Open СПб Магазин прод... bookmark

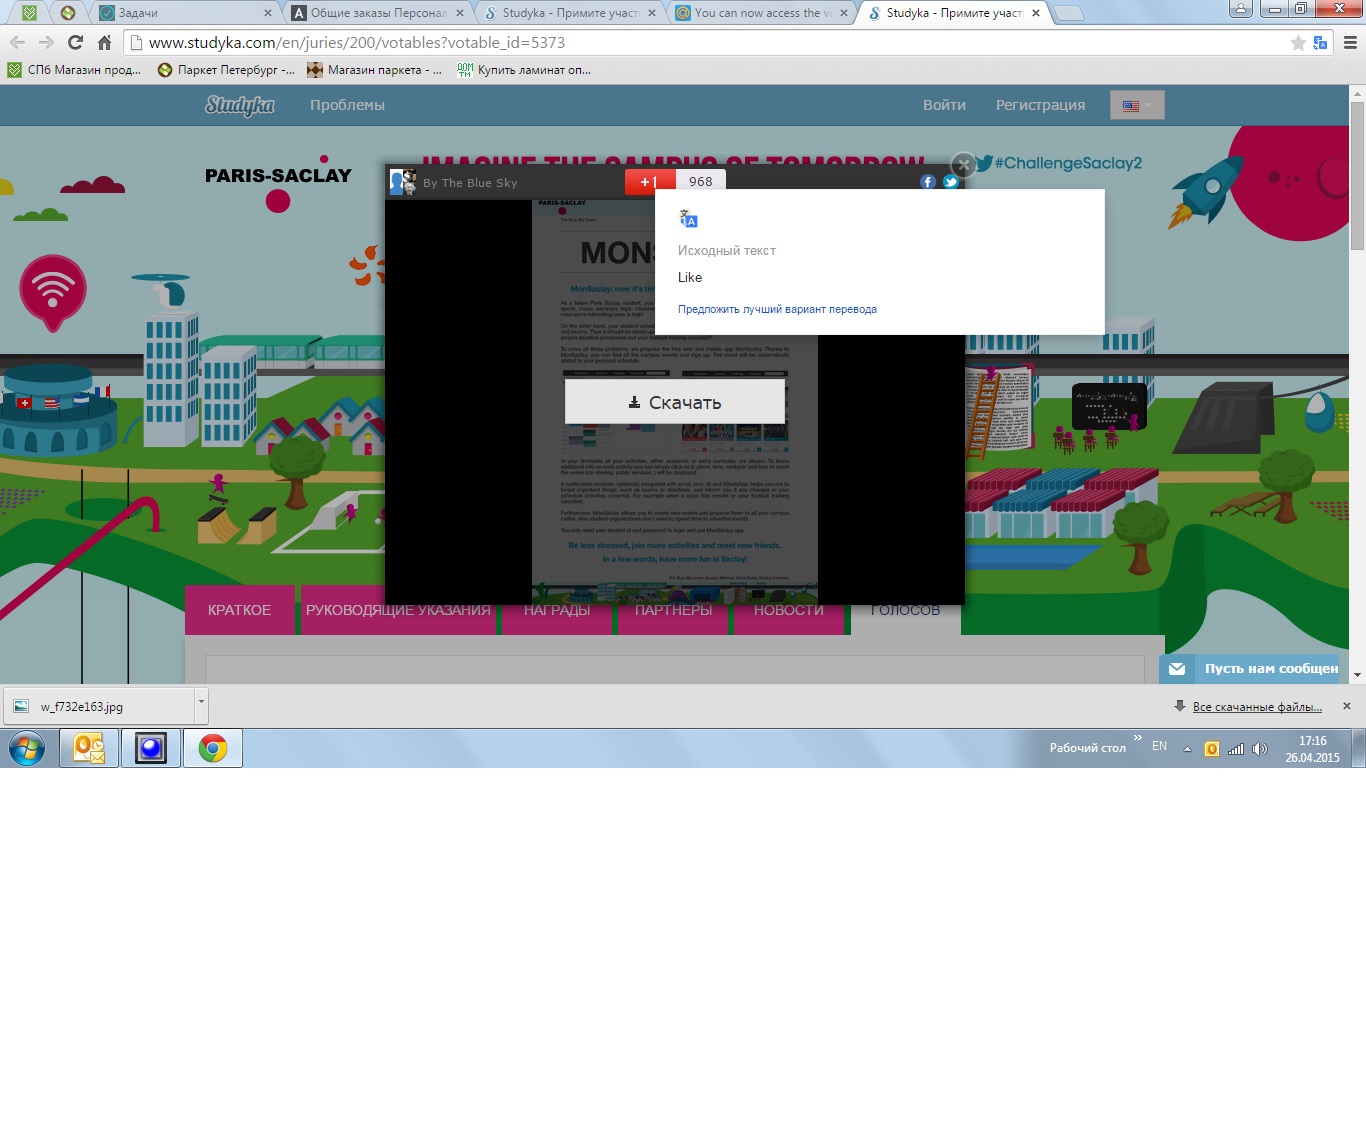pos(74,70)
